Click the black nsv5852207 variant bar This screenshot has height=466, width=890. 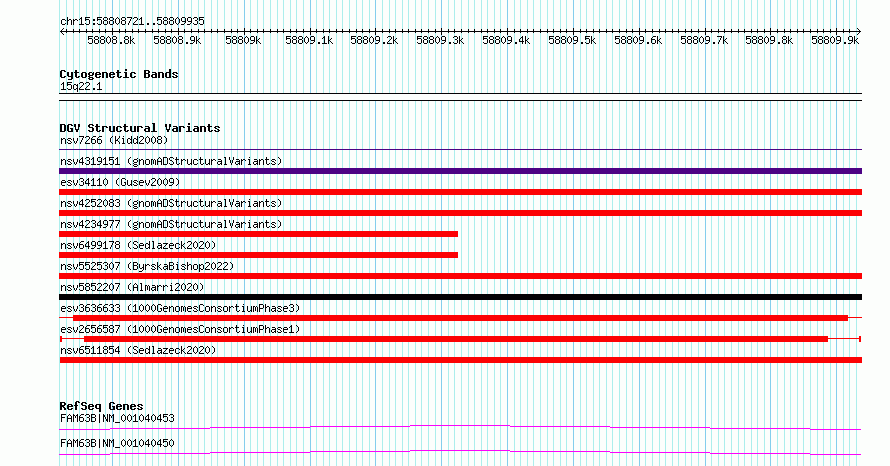pyautogui.click(x=460, y=297)
